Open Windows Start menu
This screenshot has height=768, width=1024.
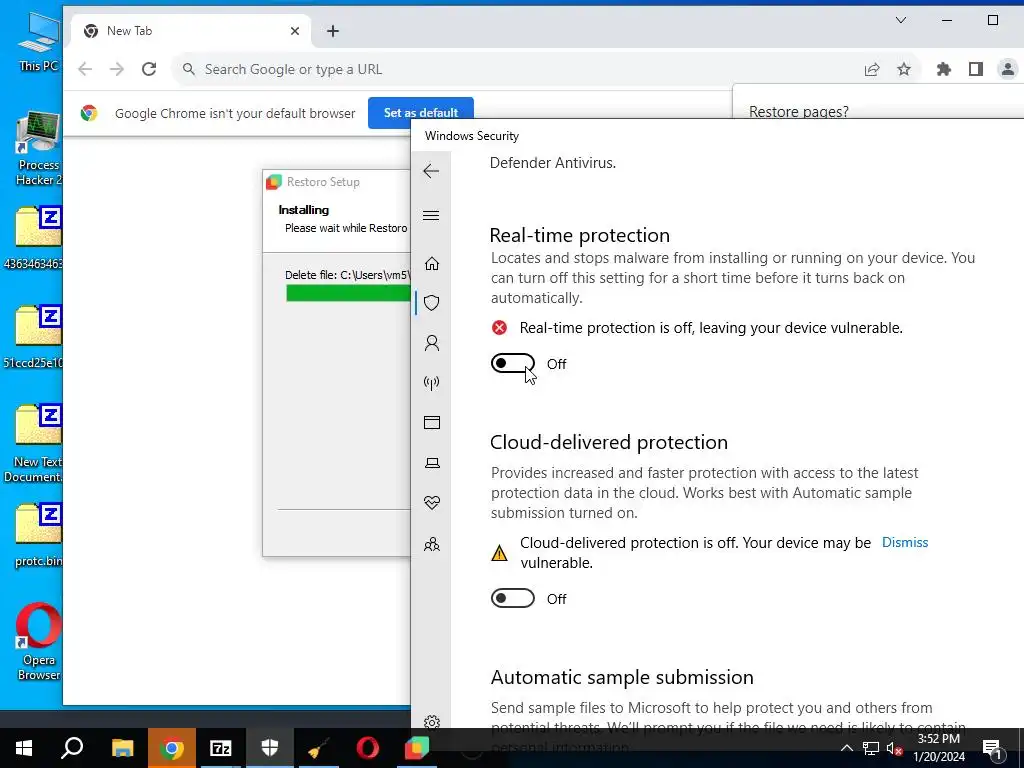pos(24,748)
